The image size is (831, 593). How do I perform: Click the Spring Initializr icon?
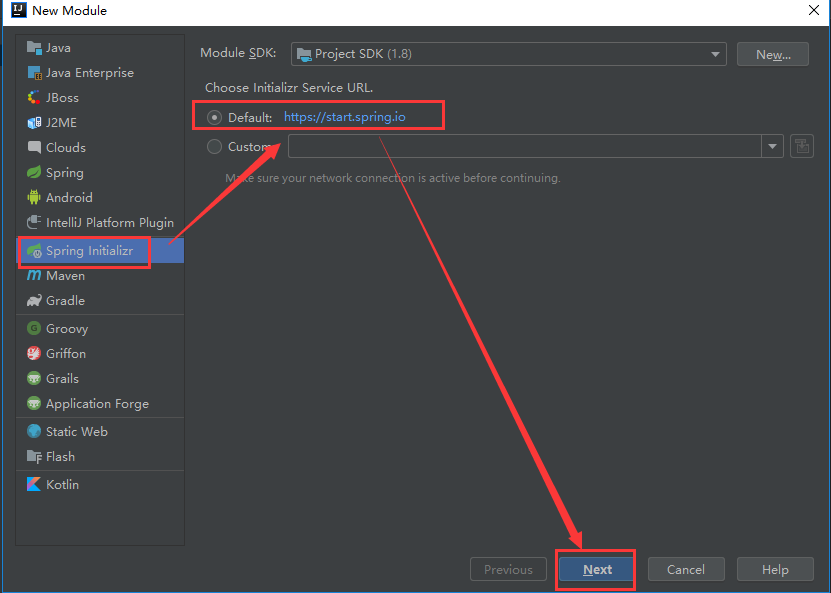pos(34,251)
